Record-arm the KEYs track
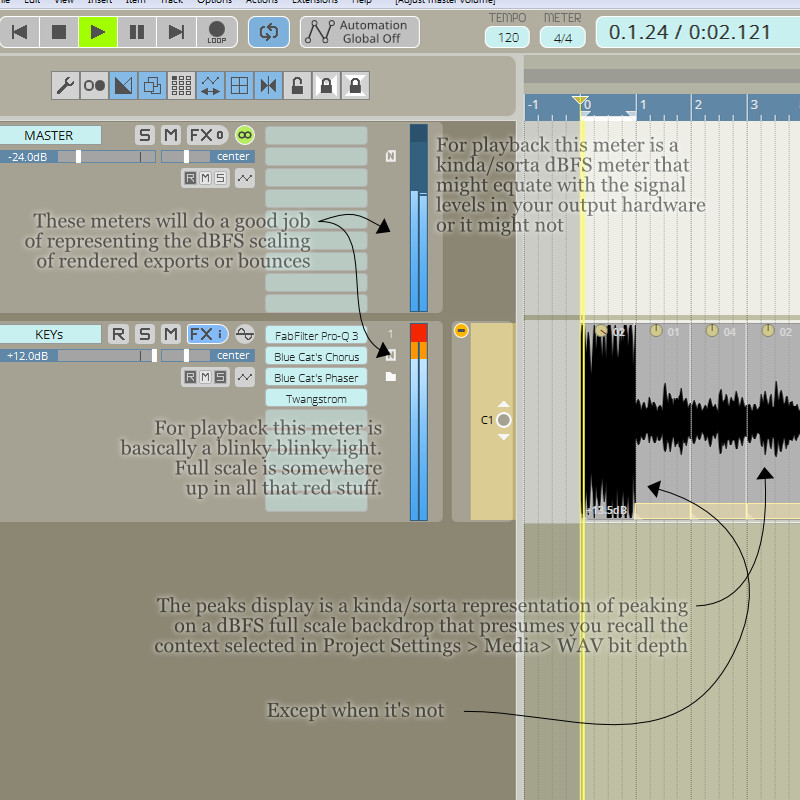The image size is (800, 800). point(118,334)
